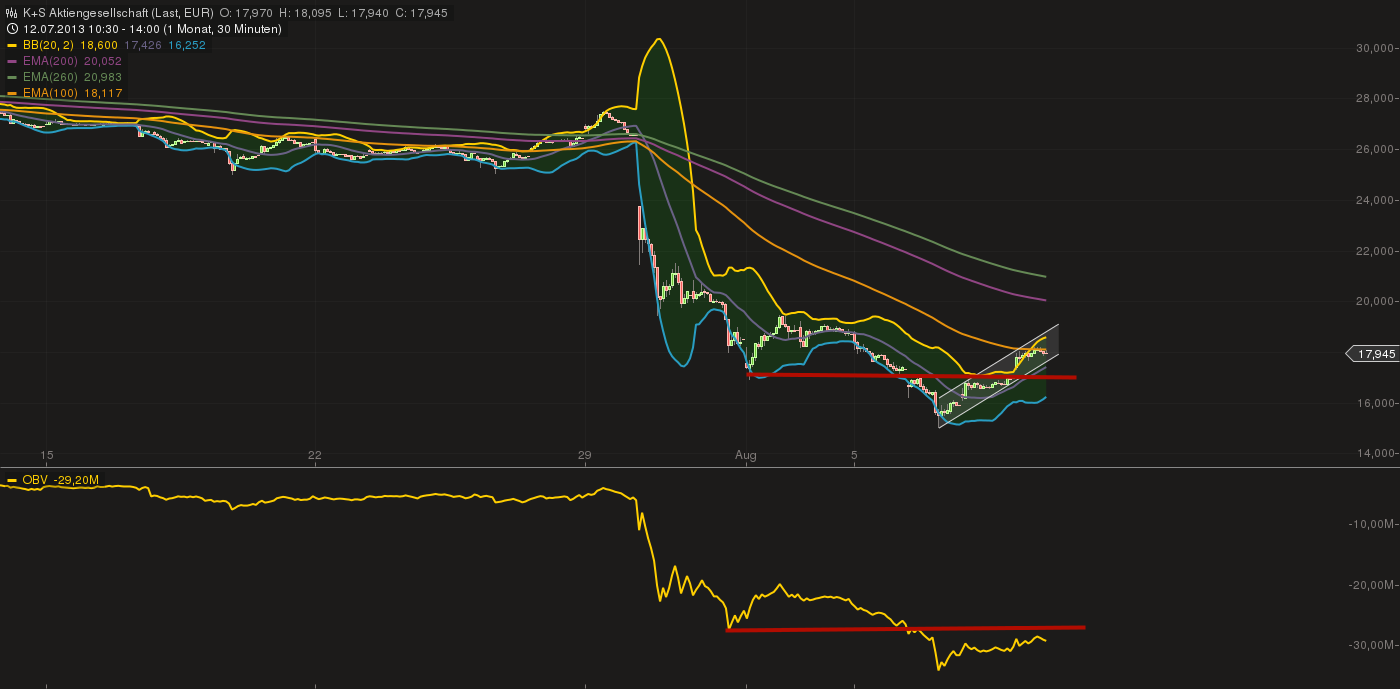Viewport: 1400px width, 689px height.
Task: Click the green EMA(260) legend marker
Action: click(x=12, y=77)
